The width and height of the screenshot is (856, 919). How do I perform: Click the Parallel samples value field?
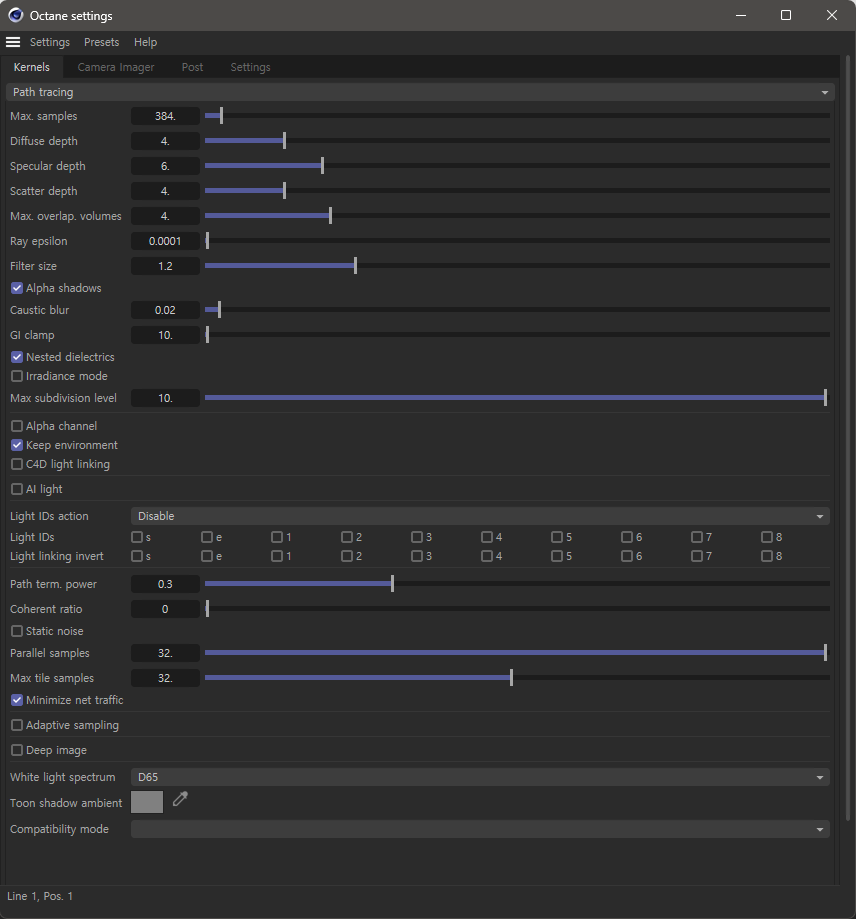[x=165, y=653]
